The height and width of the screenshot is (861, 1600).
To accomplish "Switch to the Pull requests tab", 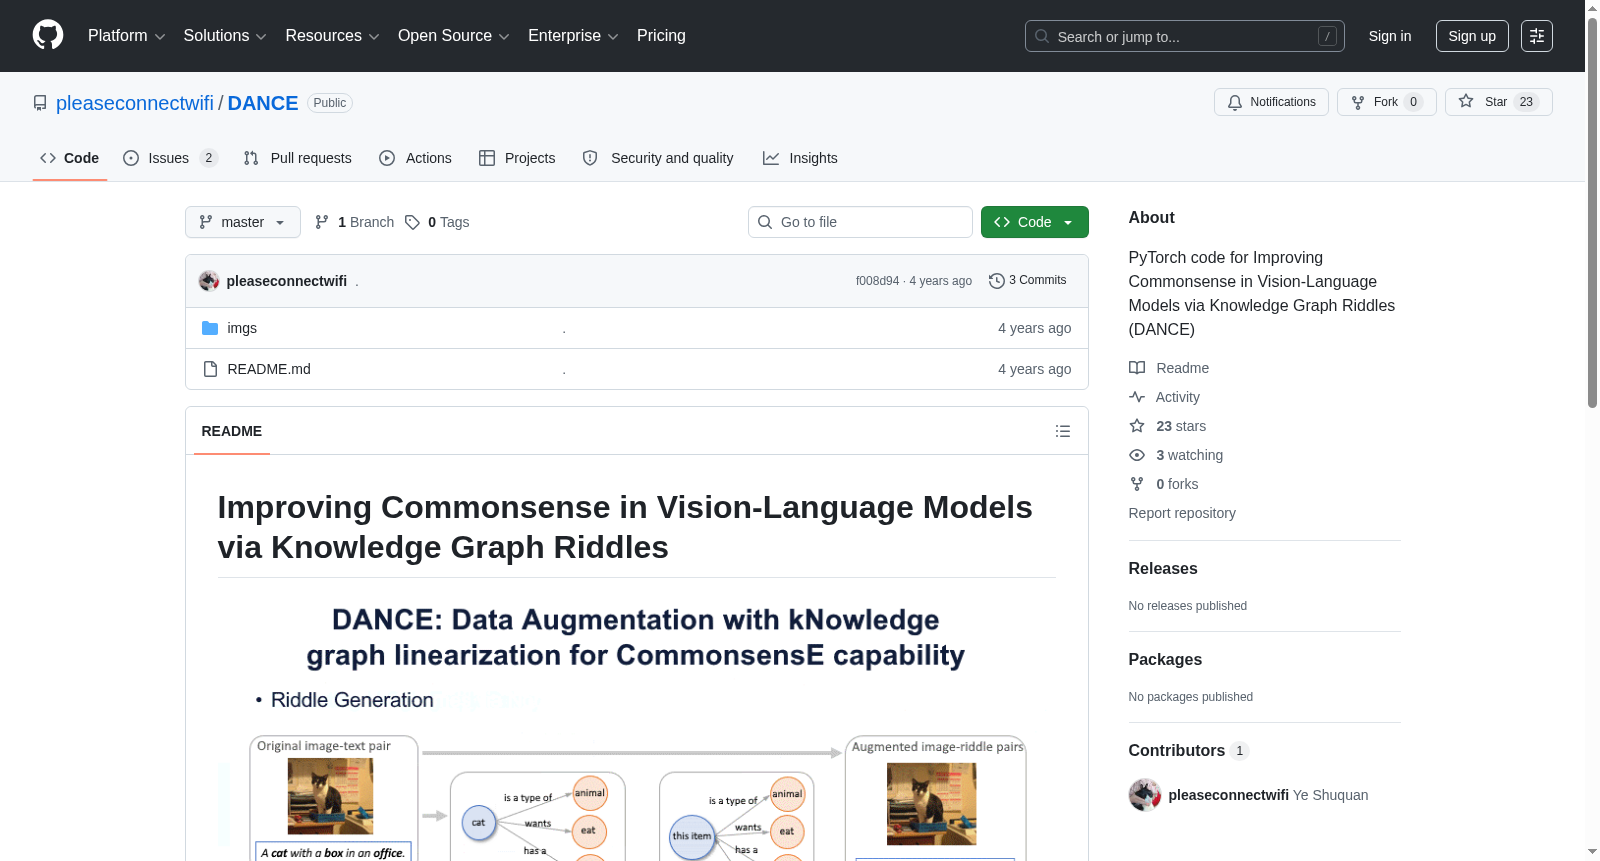I will (x=297, y=158).
